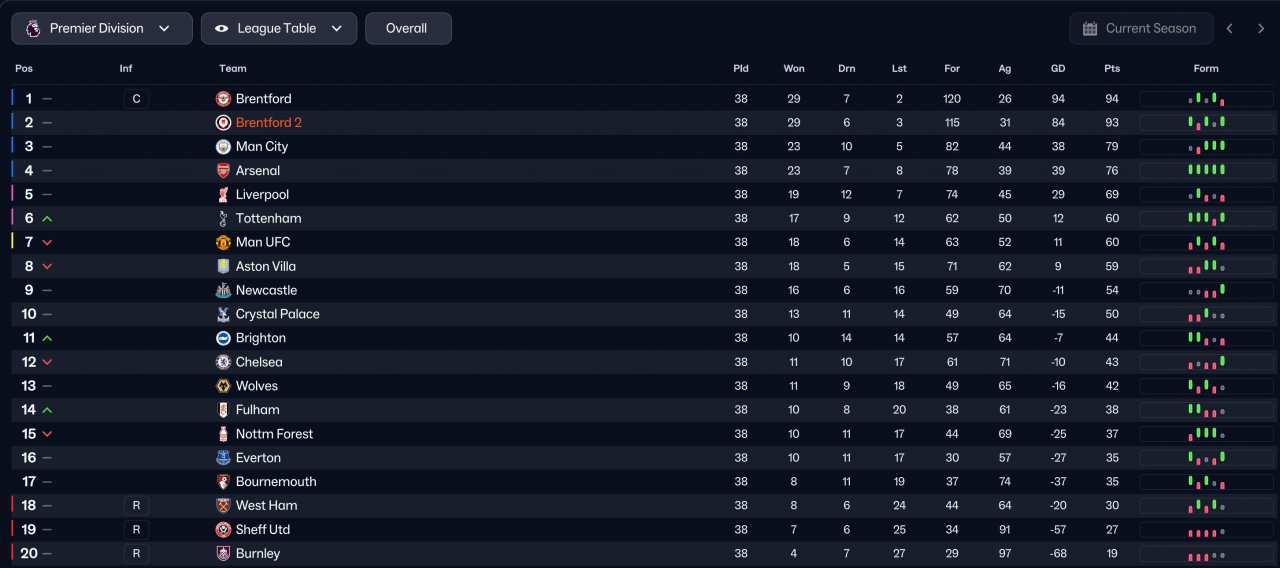Click the Overall button

click(408, 29)
